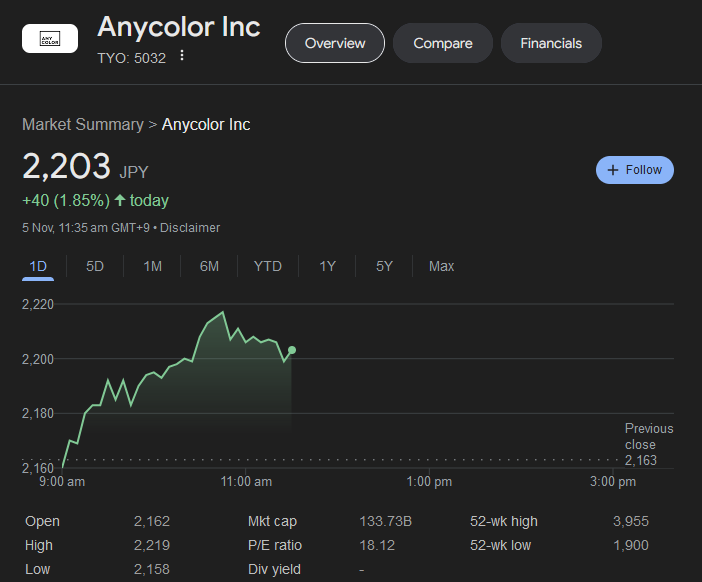Select the 1D chart range
The image size is (702, 582).
coord(38,266)
